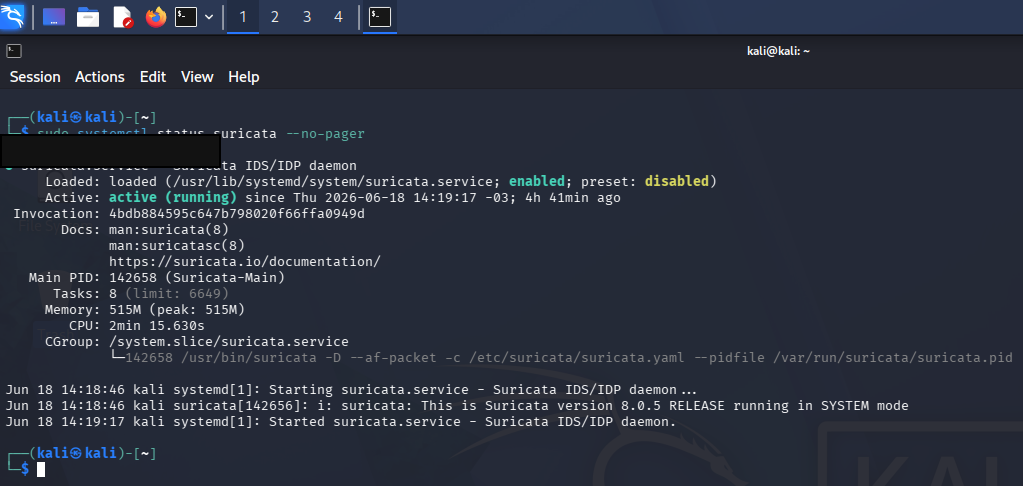Click the show desktop panel icon

coord(53,17)
